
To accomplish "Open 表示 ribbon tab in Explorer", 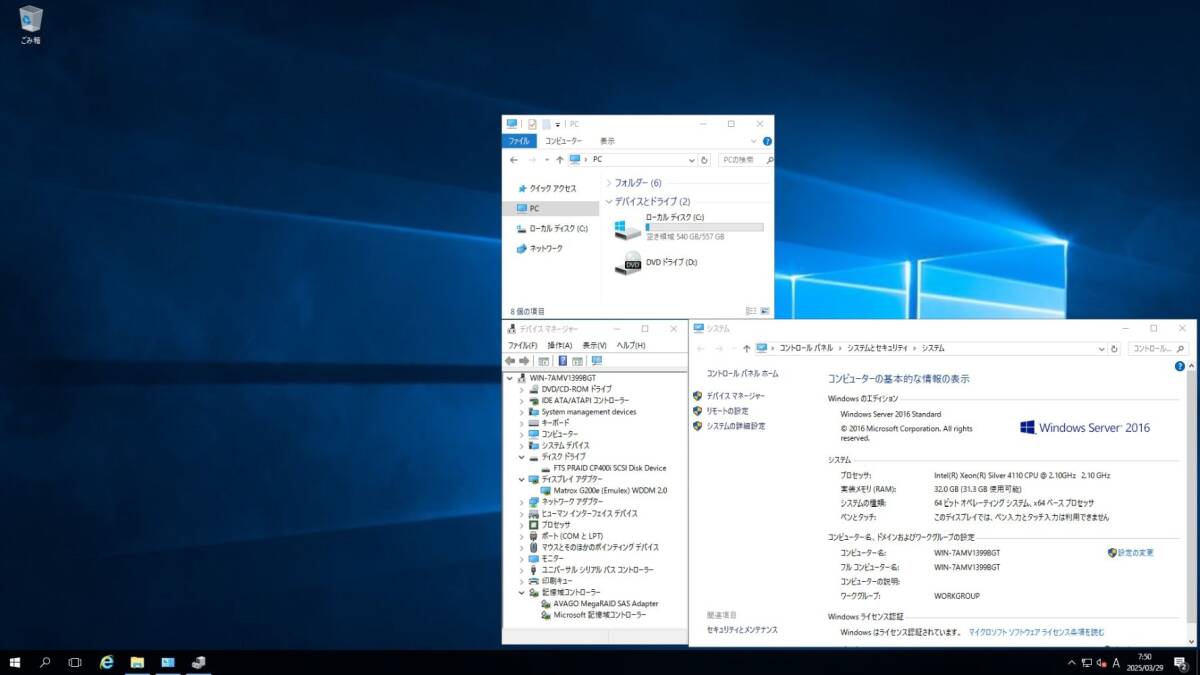I will pos(608,142).
